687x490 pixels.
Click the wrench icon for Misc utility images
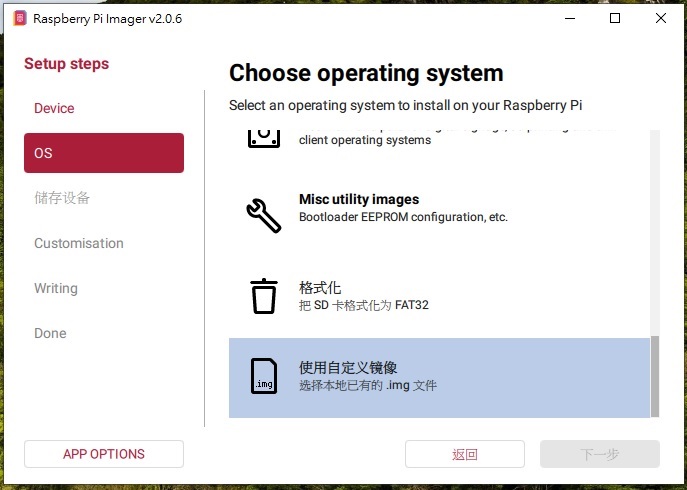(263, 215)
